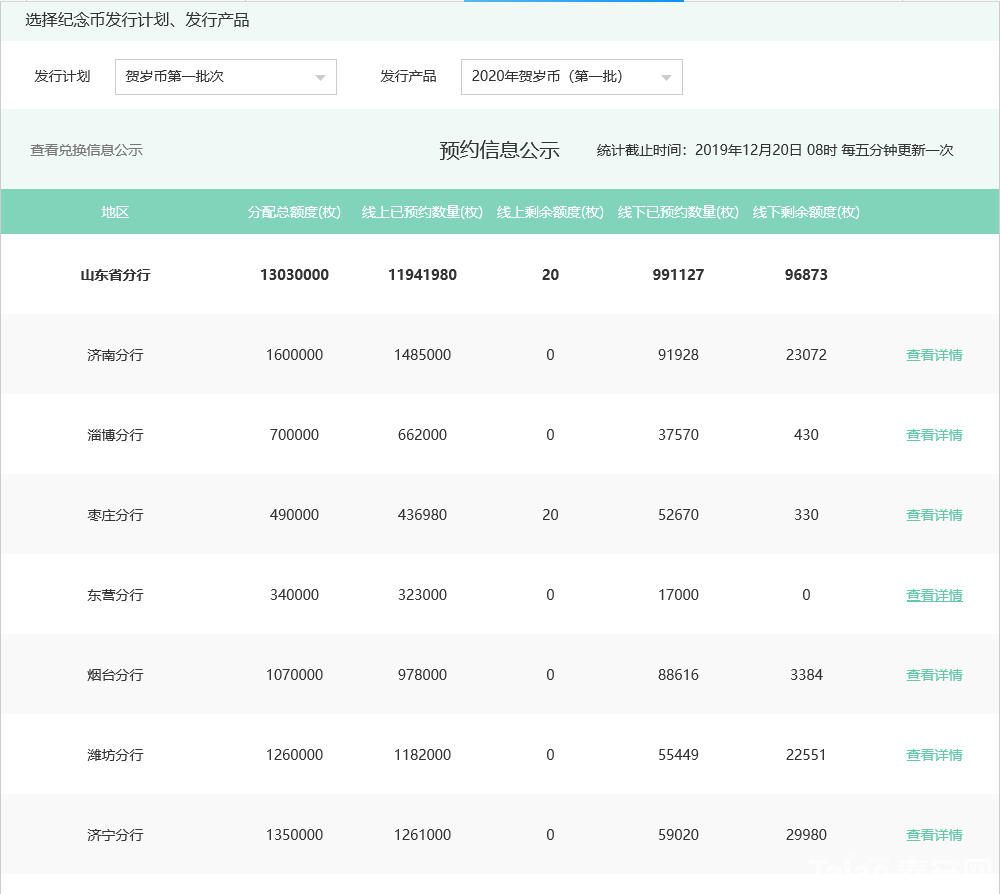Click the 选择纪念币发行计划、发行产品 title
The height and width of the screenshot is (894, 1000).
click(x=137, y=20)
